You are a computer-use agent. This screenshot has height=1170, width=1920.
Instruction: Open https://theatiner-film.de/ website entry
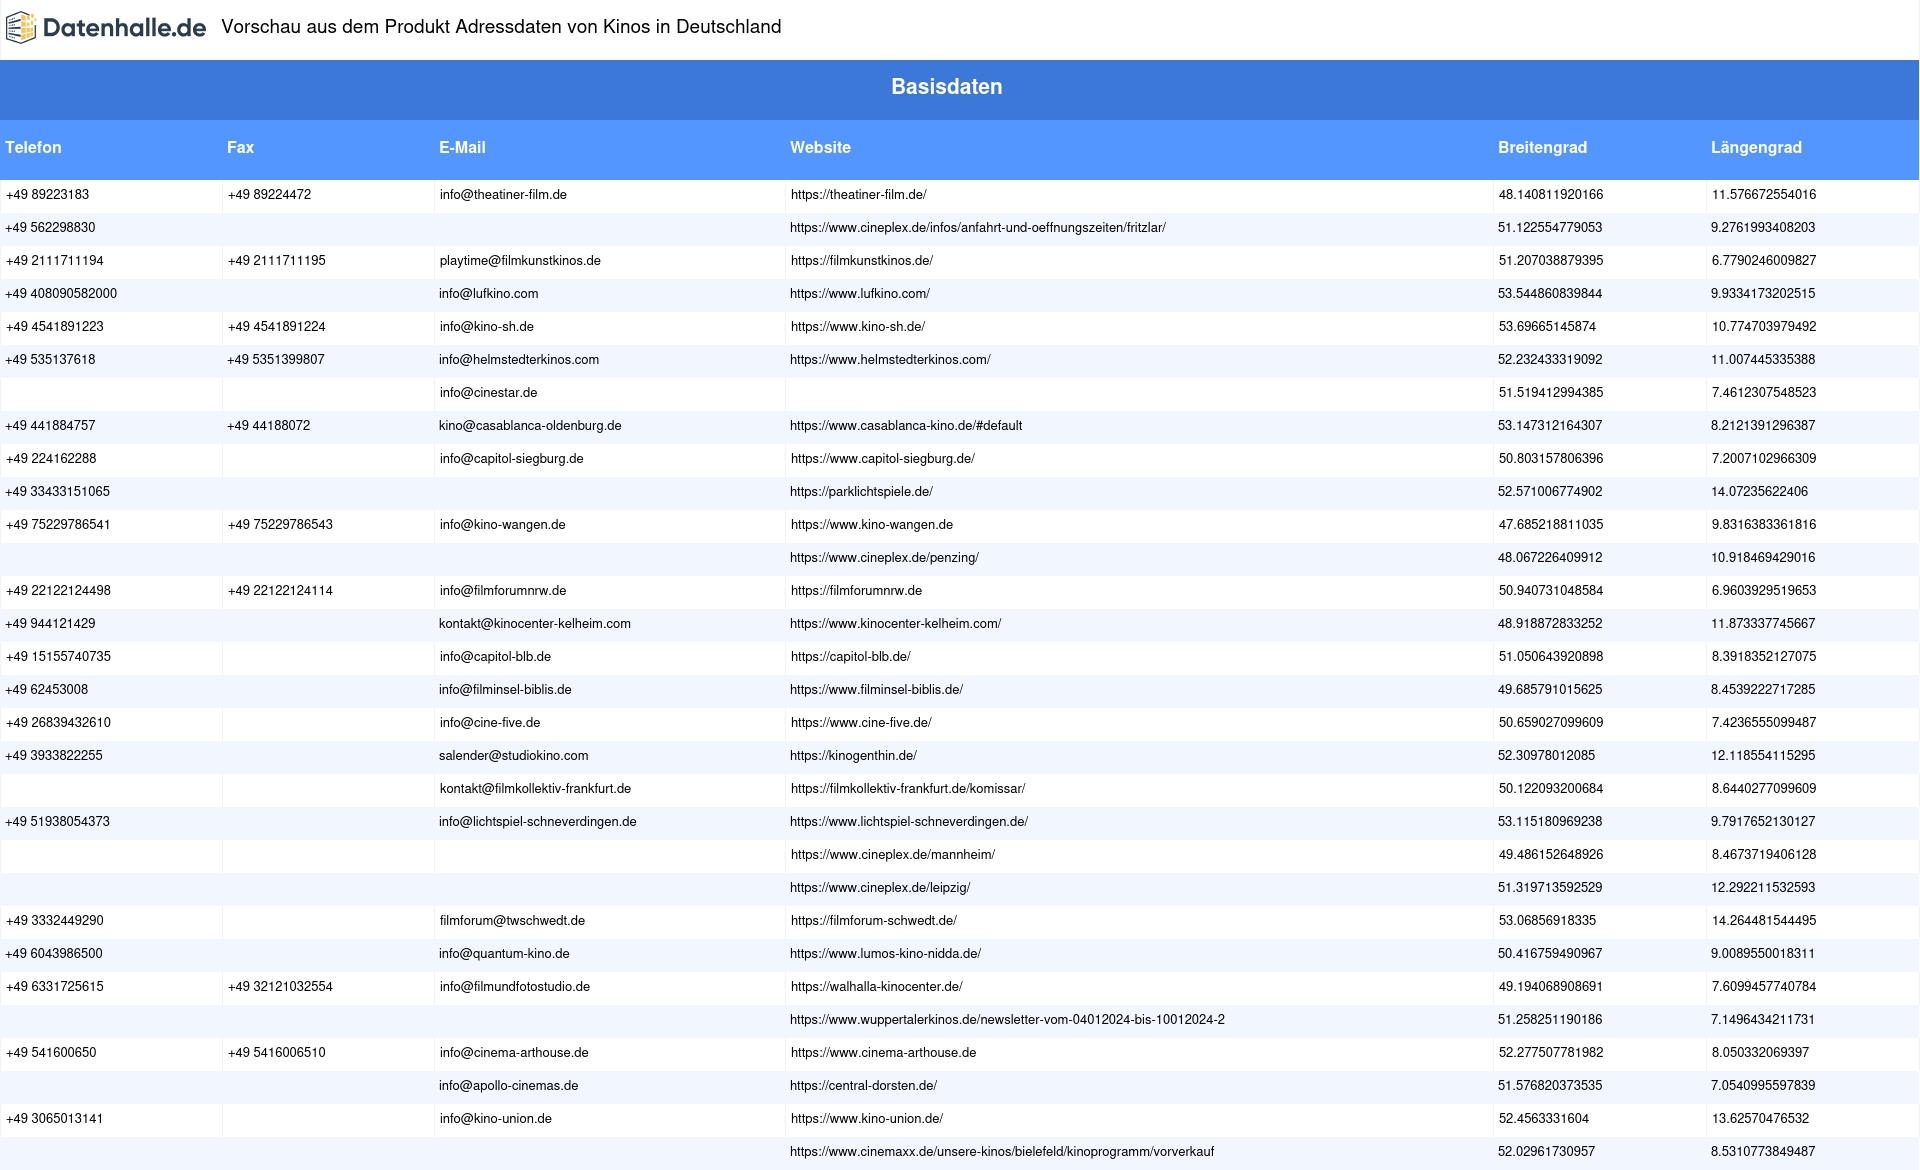coord(858,195)
